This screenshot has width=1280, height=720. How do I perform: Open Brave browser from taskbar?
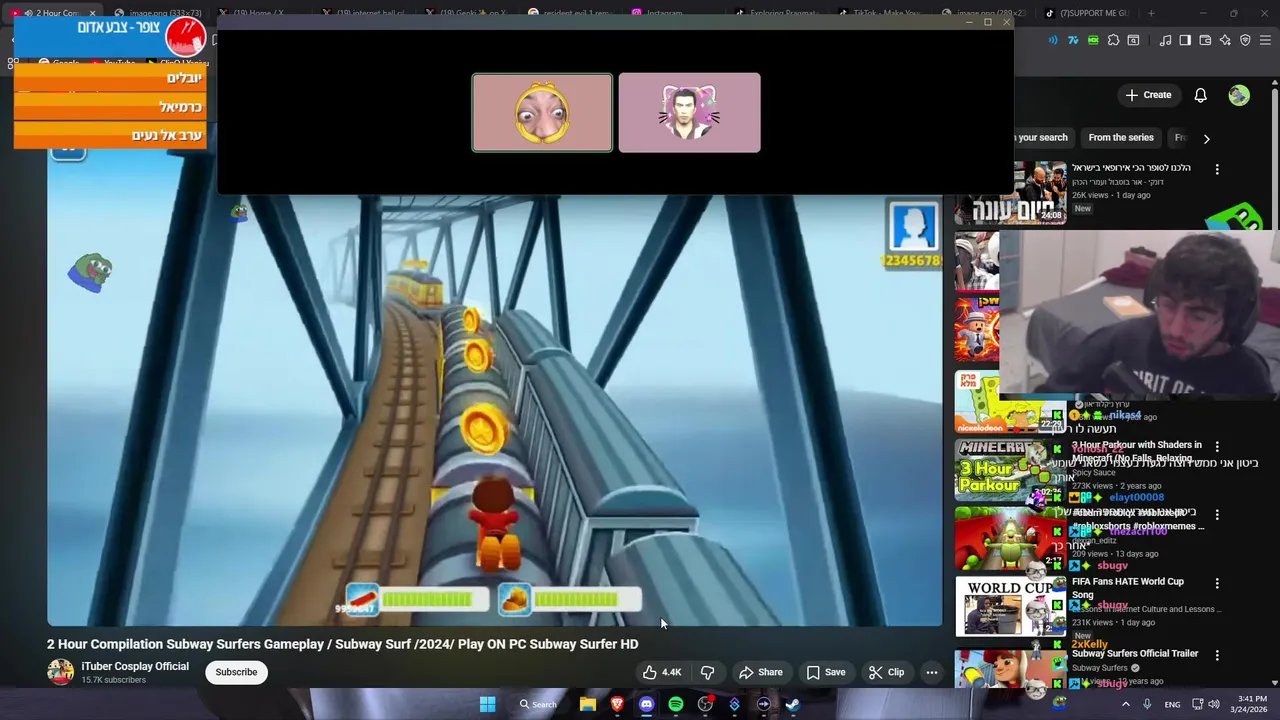[x=617, y=704]
